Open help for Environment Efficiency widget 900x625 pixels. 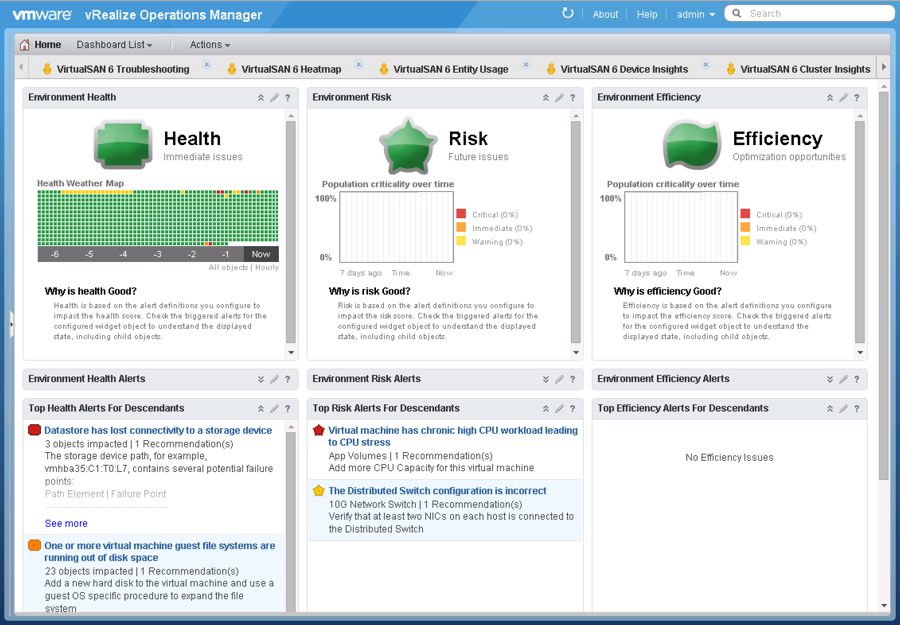(x=856, y=98)
